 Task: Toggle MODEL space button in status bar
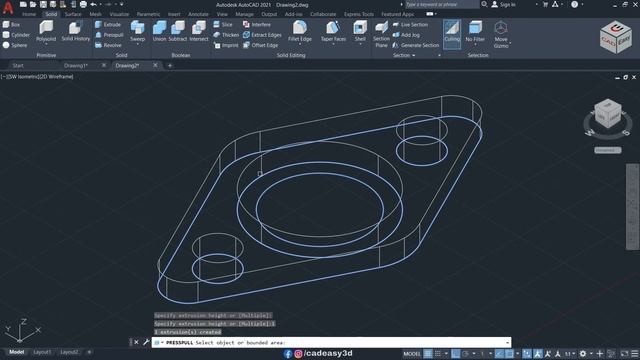411,353
